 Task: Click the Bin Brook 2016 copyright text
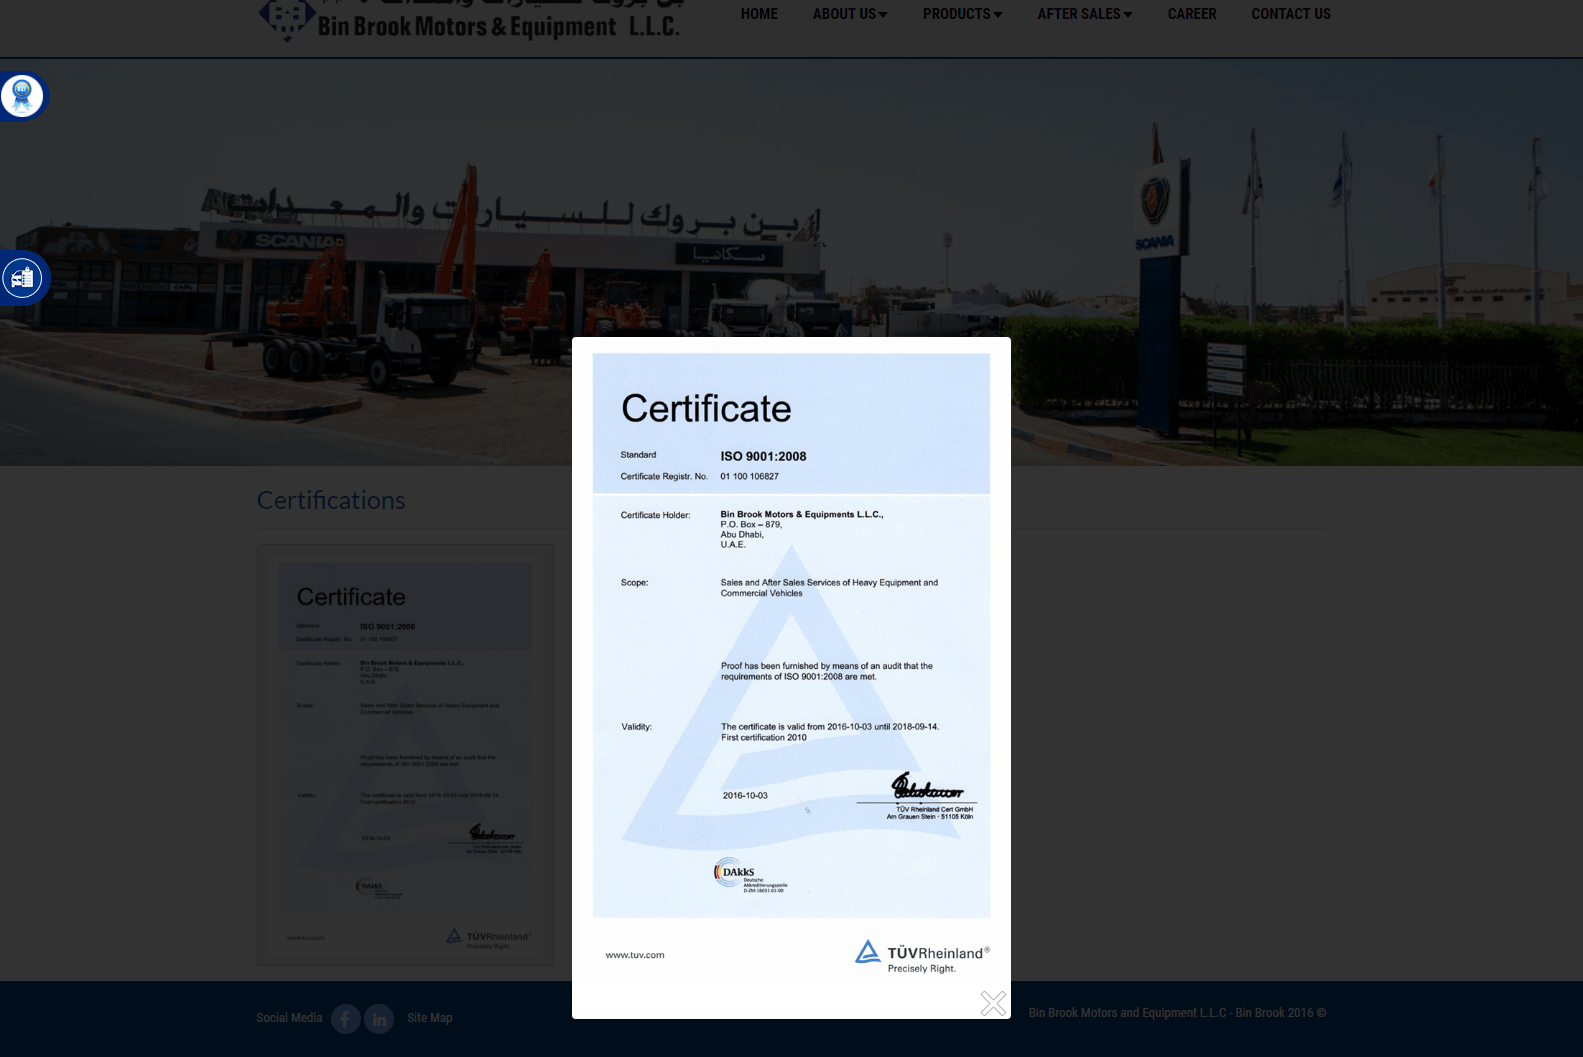1177,1013
